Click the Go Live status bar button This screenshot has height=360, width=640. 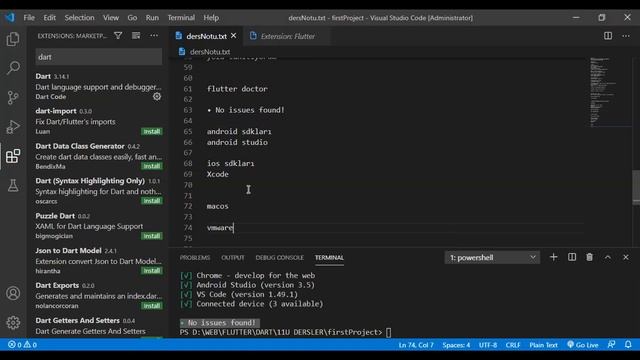[x=582, y=344]
